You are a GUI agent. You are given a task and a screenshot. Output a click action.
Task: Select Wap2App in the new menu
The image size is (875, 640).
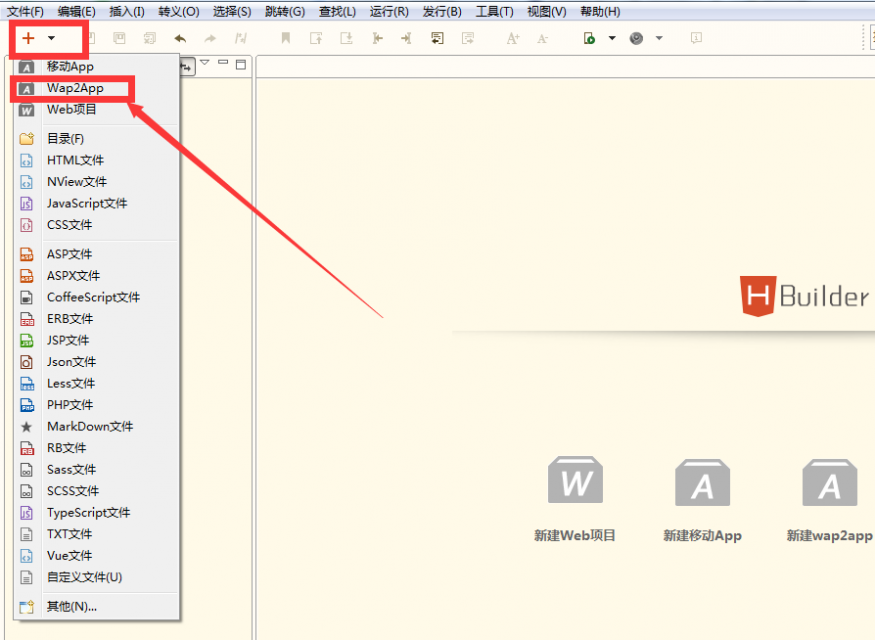(x=96, y=88)
